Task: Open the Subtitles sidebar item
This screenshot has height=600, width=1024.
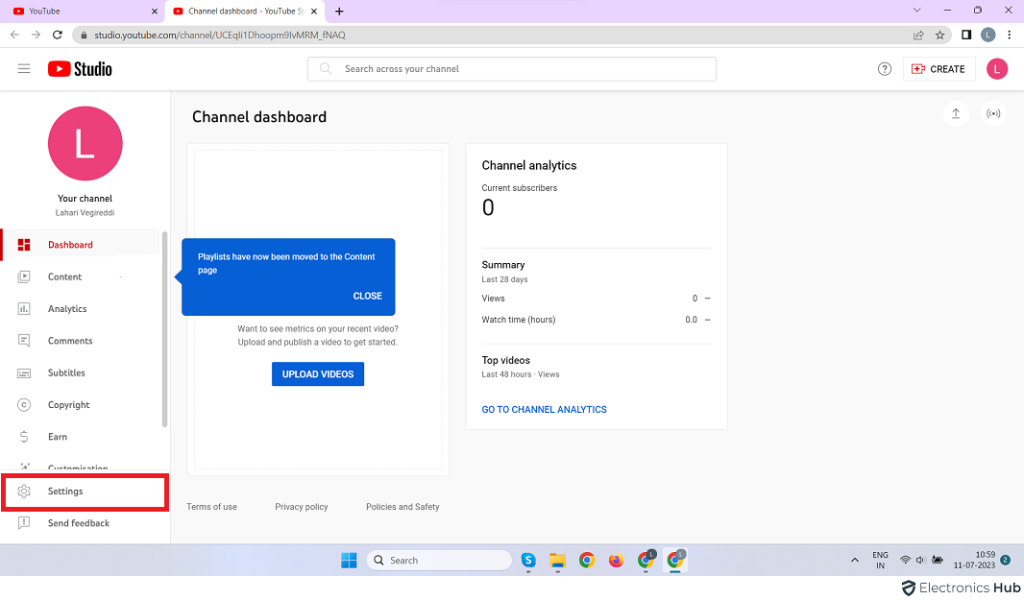Action: coord(66,373)
